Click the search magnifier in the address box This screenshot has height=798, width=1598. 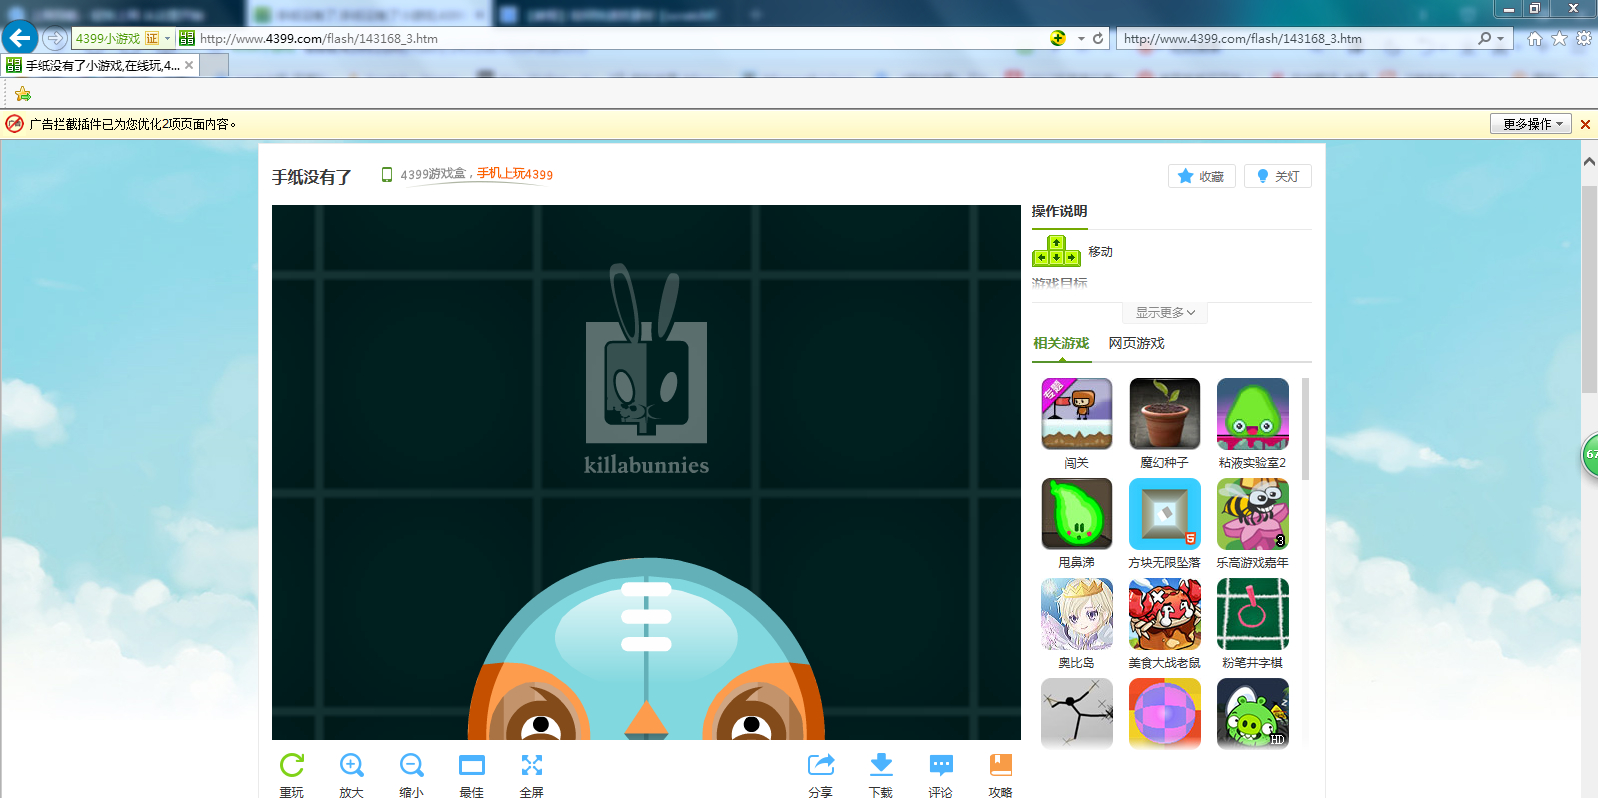[1485, 38]
